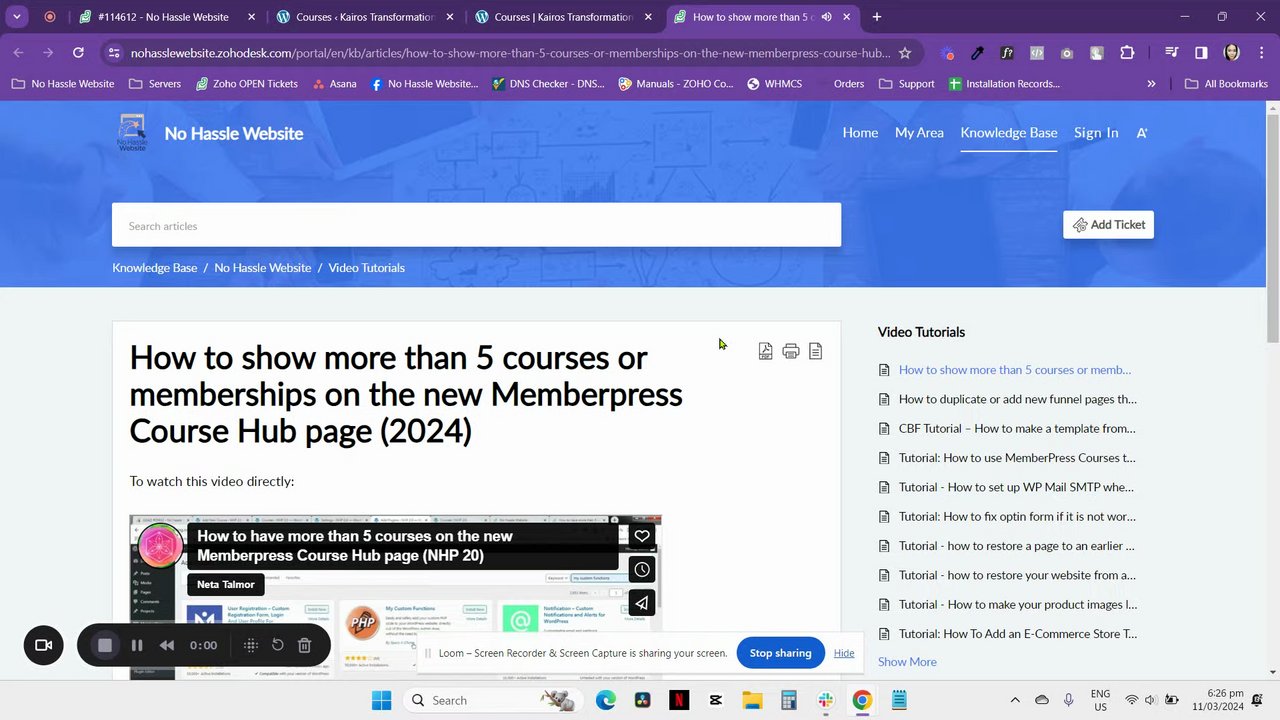Switch to the Courses ‹ Kairos Transformation tab
This screenshot has width=1280, height=720.
[365, 17]
